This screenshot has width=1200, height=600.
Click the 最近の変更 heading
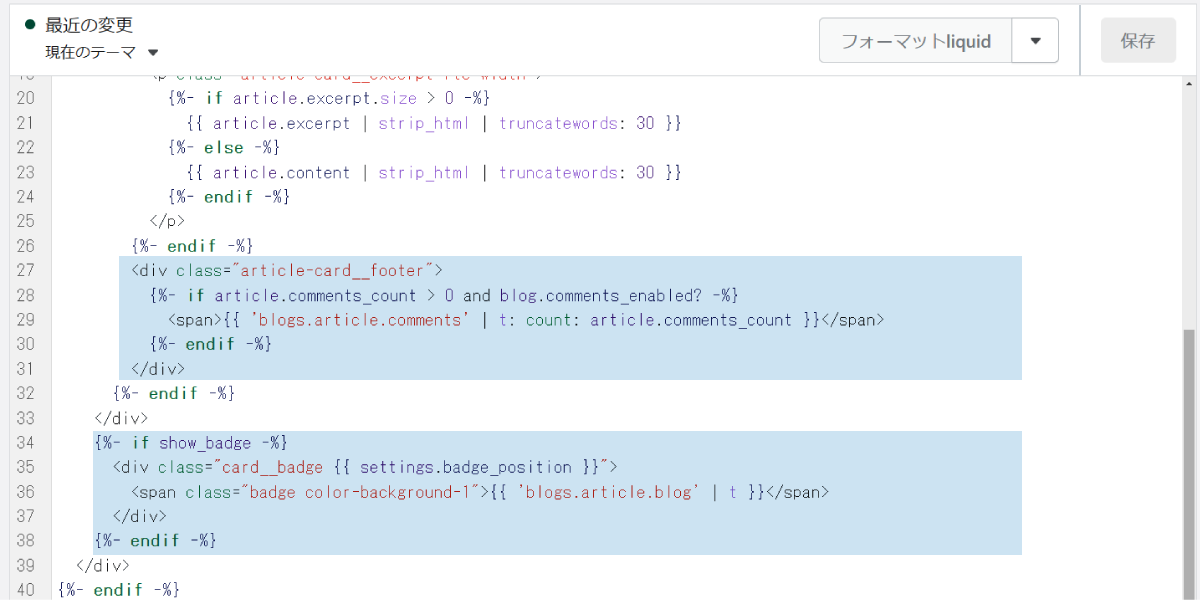[89, 25]
